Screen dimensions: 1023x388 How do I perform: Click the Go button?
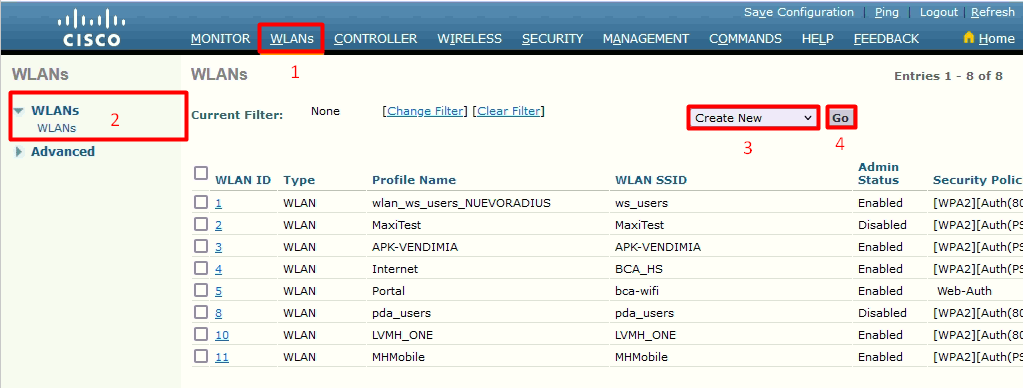[840, 118]
